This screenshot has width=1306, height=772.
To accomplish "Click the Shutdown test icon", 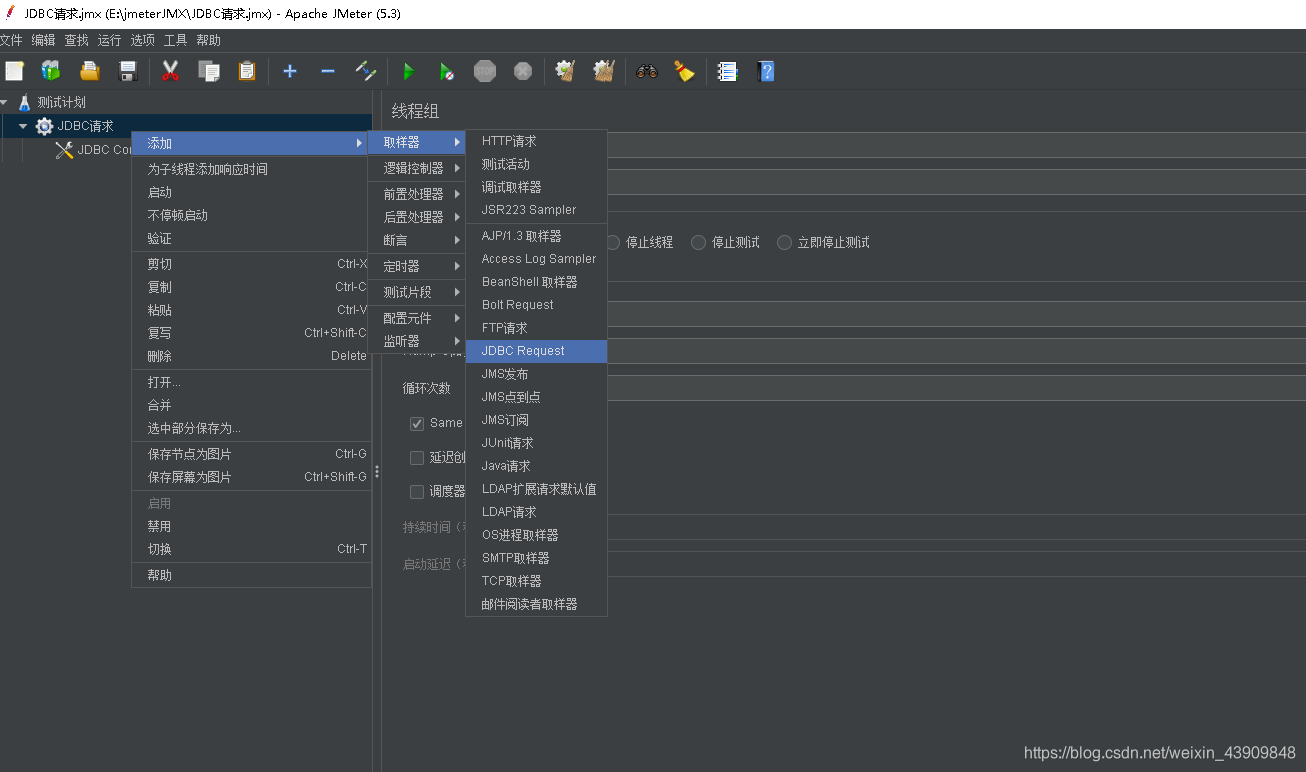I will click(523, 71).
